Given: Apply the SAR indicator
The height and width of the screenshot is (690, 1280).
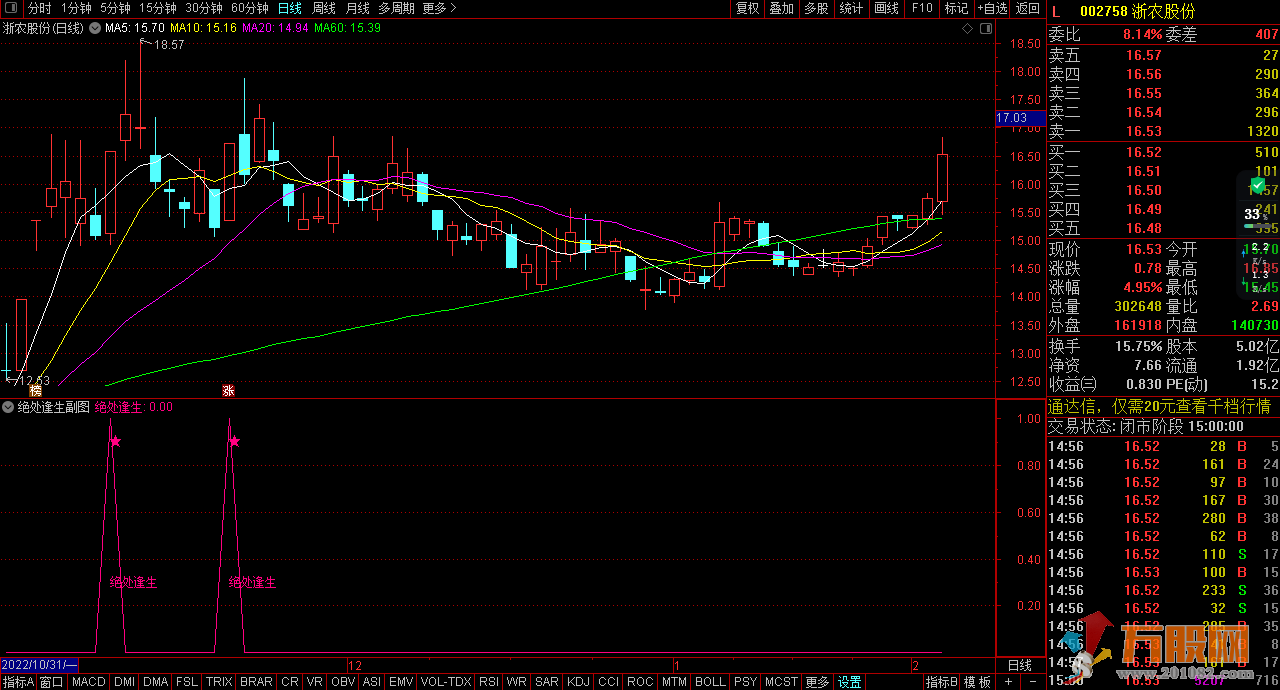Looking at the screenshot, I should pyautogui.click(x=547, y=682).
